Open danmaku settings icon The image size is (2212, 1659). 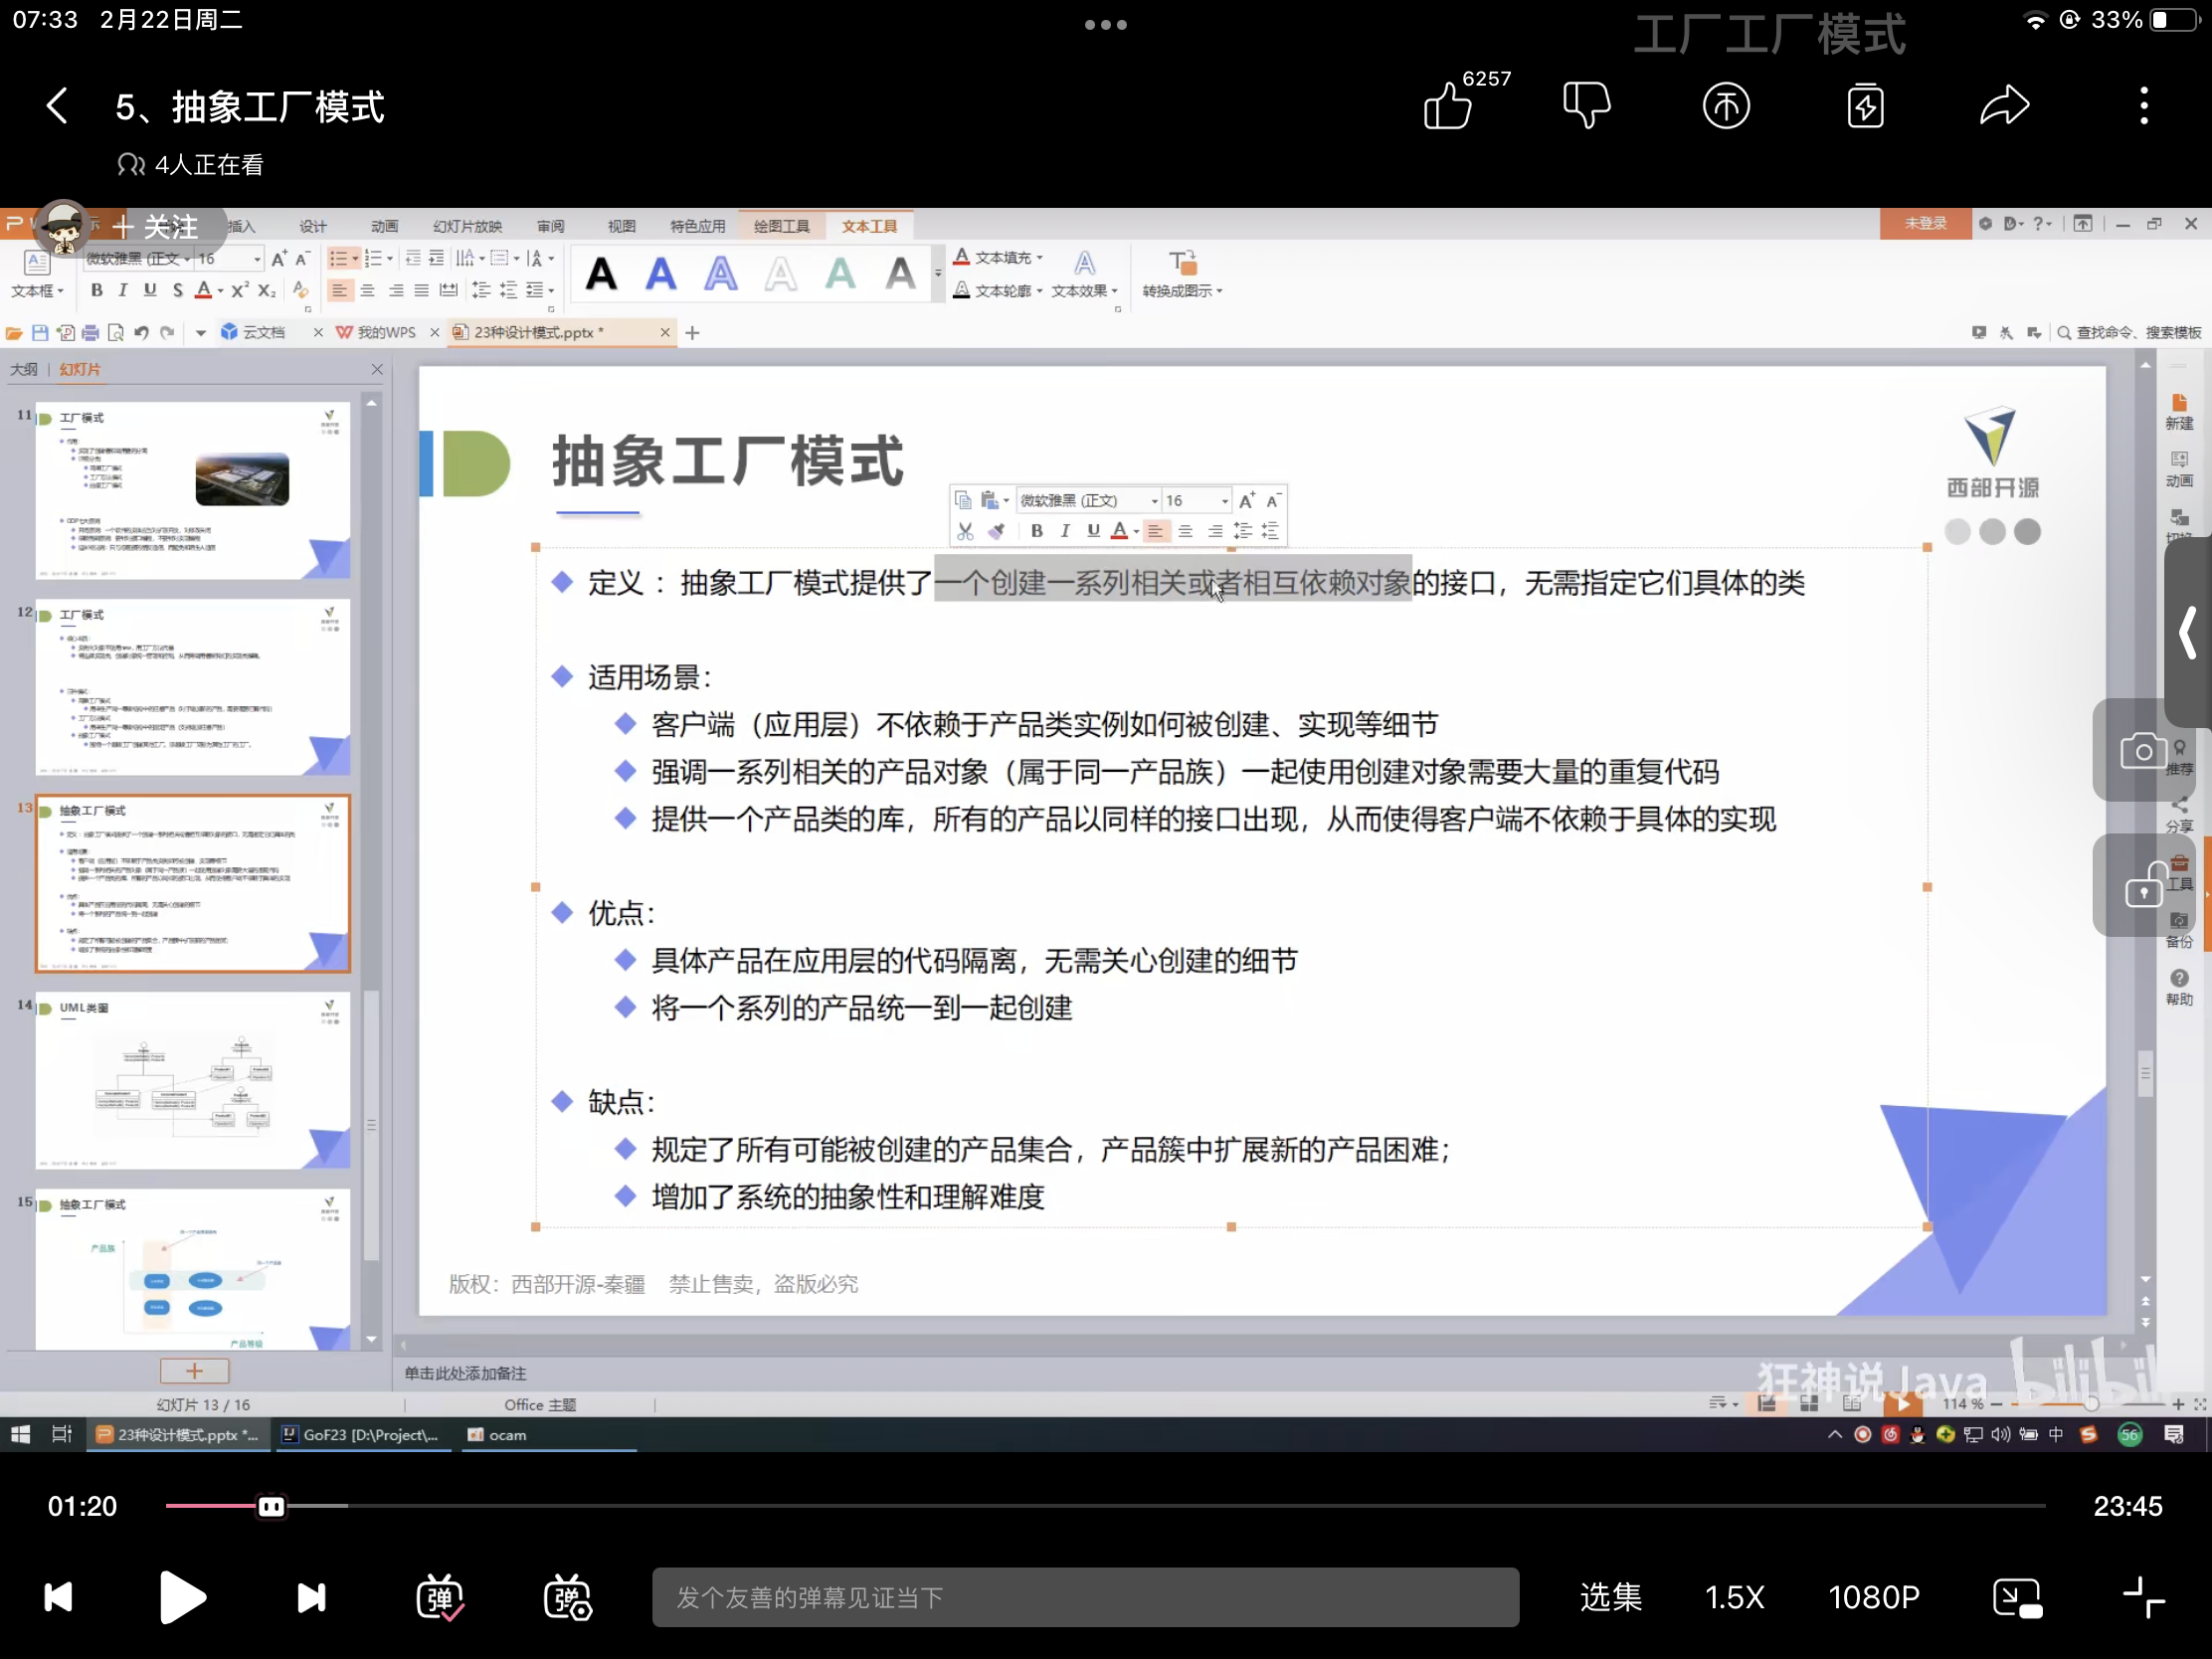pyautogui.click(x=567, y=1597)
